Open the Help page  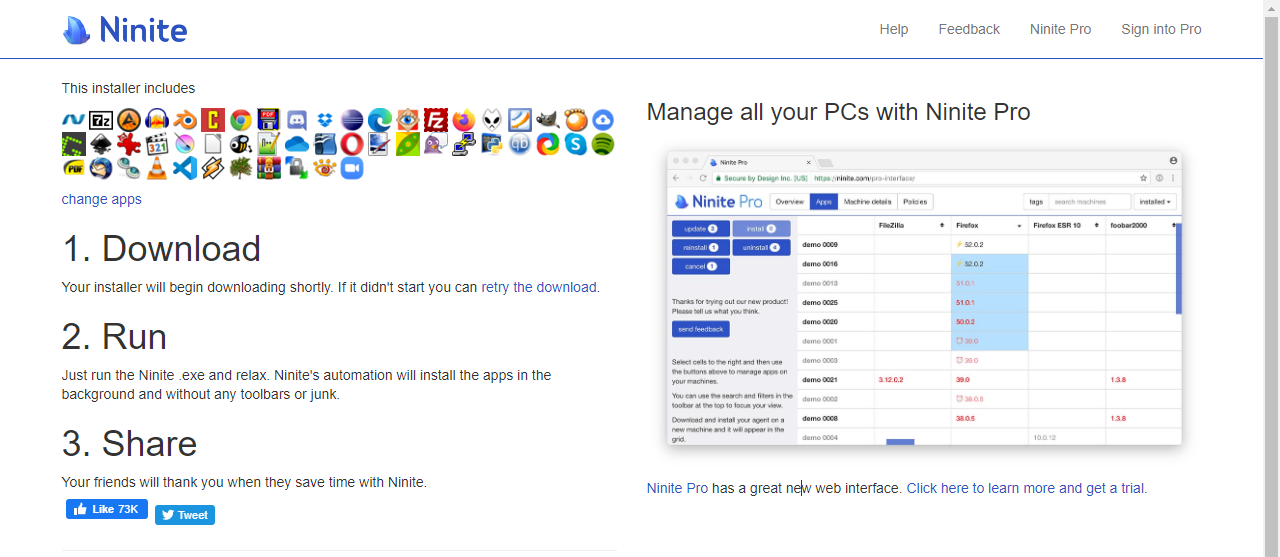click(894, 29)
